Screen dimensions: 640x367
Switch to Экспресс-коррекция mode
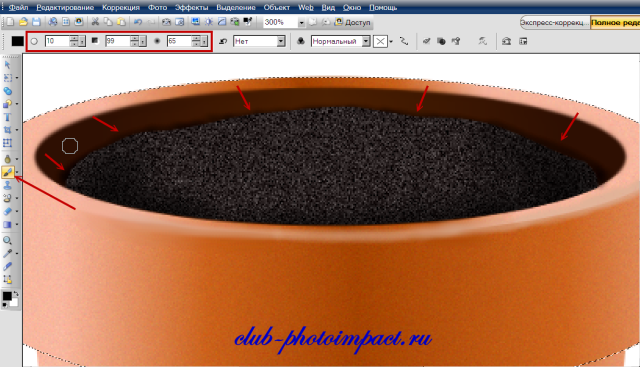554,22
